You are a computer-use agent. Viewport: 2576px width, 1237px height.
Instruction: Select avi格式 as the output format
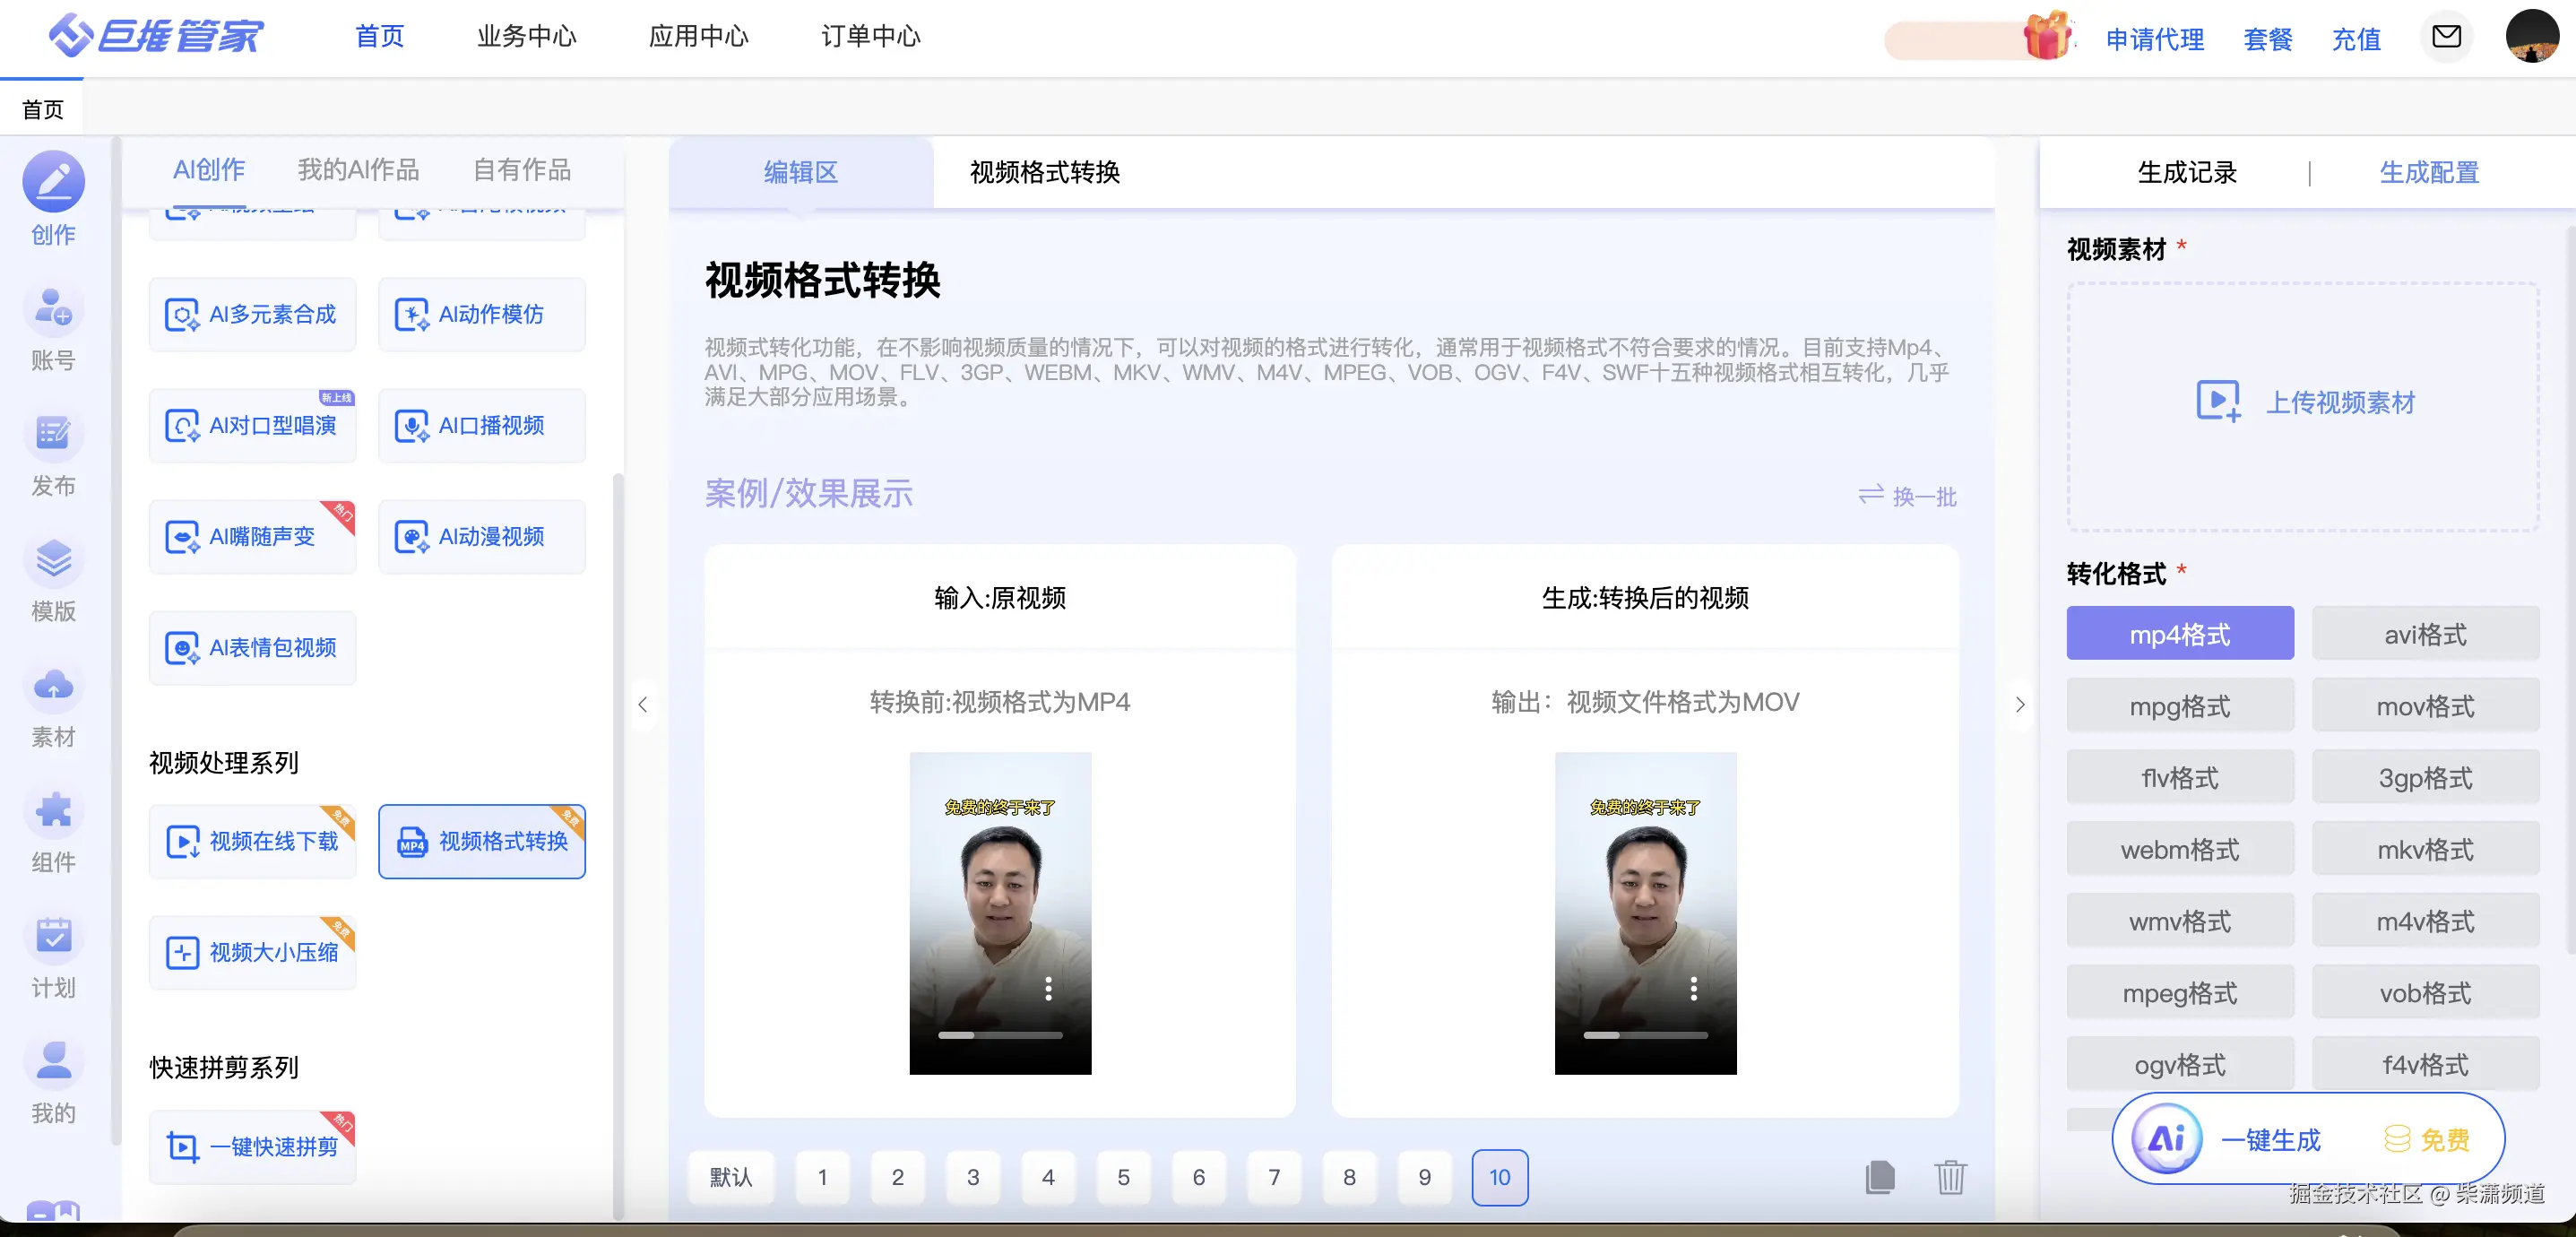(2426, 633)
